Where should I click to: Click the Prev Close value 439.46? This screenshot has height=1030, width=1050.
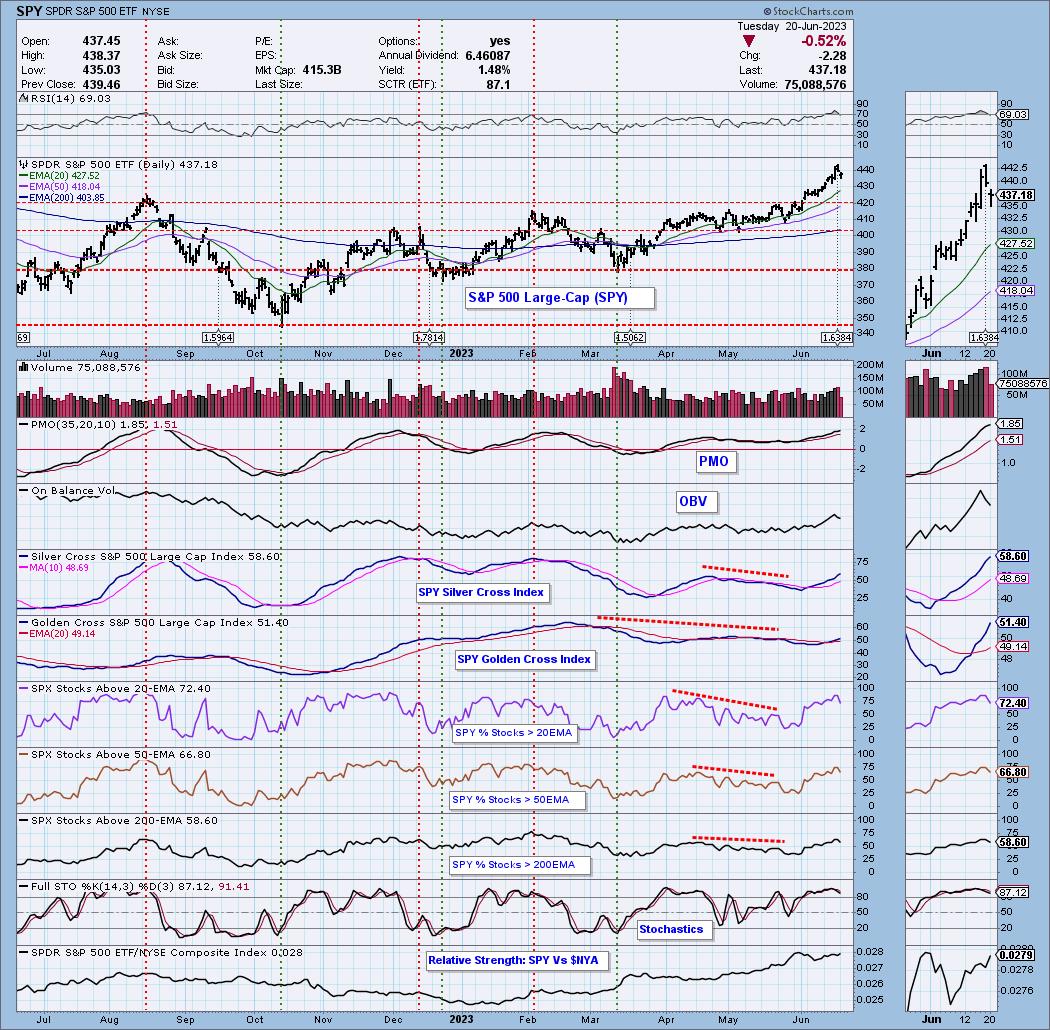point(102,84)
